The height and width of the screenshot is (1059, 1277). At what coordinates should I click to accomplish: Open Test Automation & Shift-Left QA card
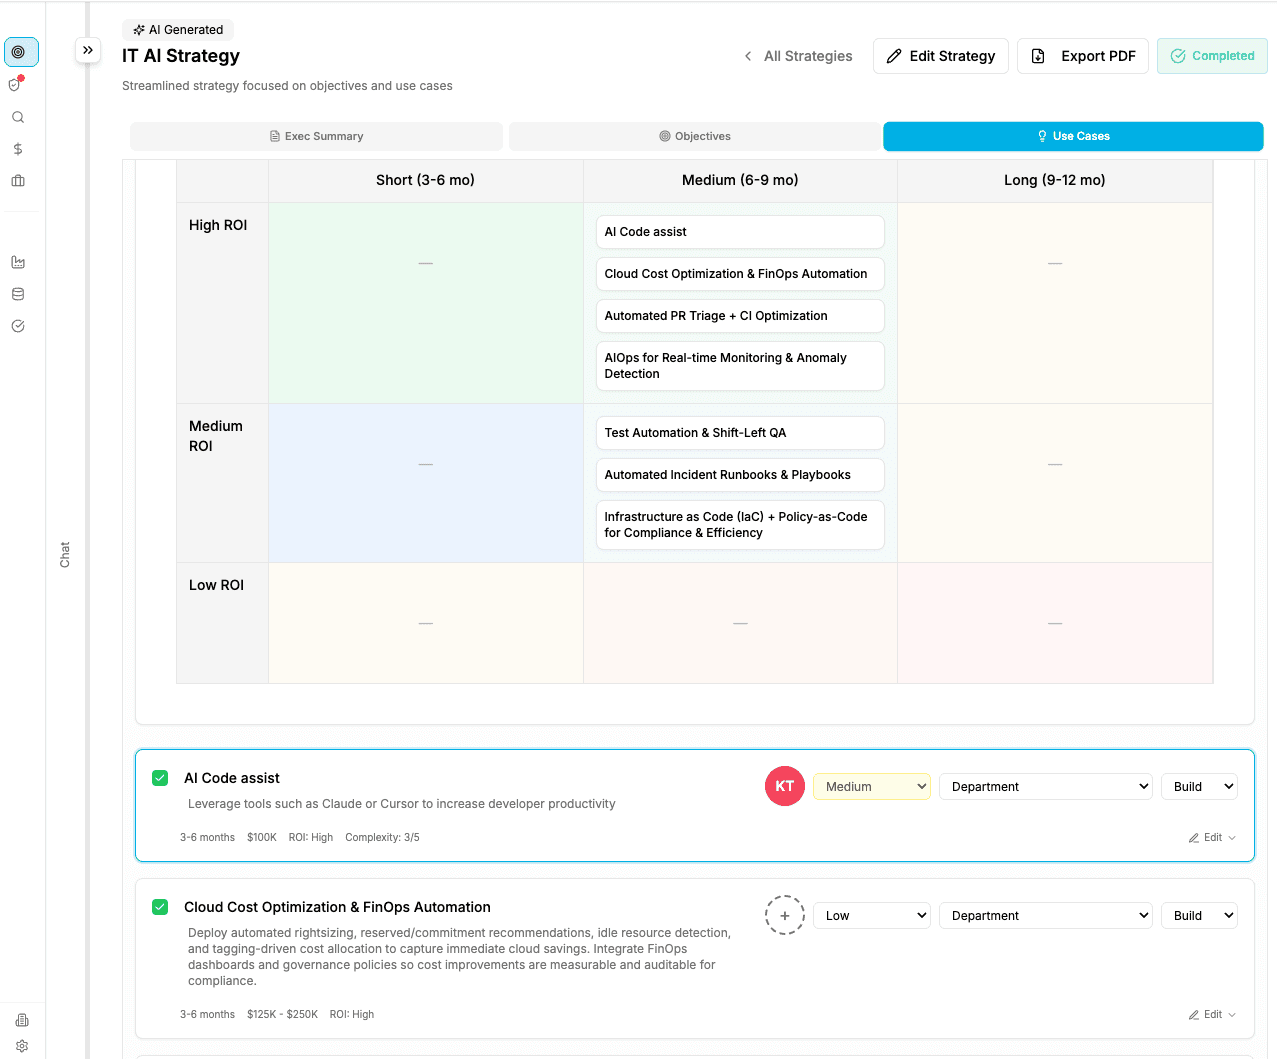click(740, 433)
